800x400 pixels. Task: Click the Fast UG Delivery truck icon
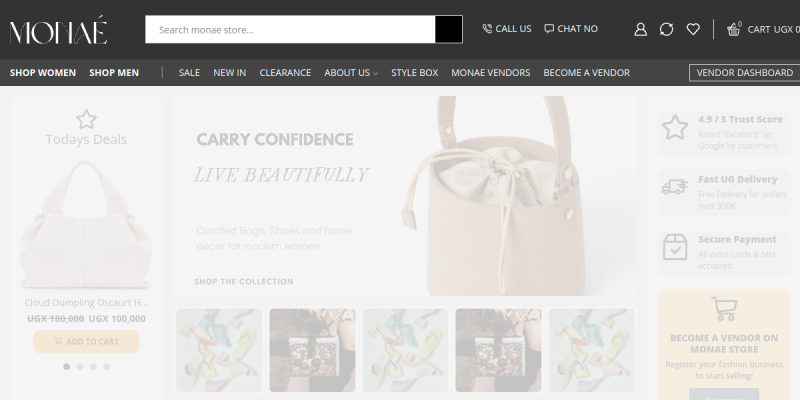(x=675, y=187)
